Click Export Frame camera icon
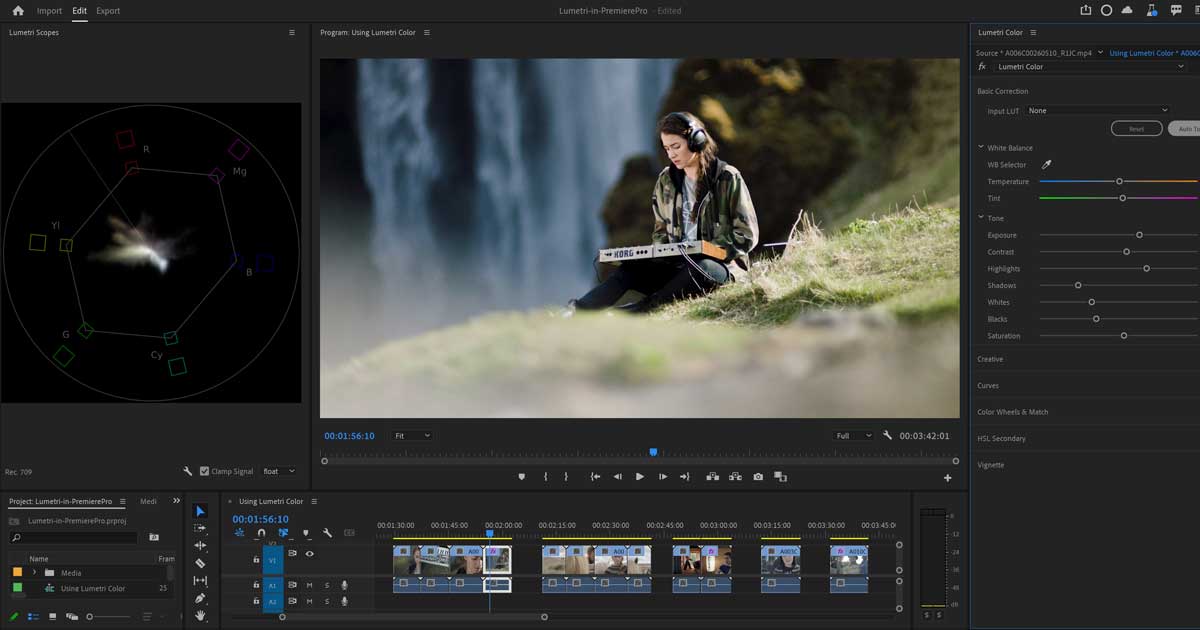 click(758, 477)
